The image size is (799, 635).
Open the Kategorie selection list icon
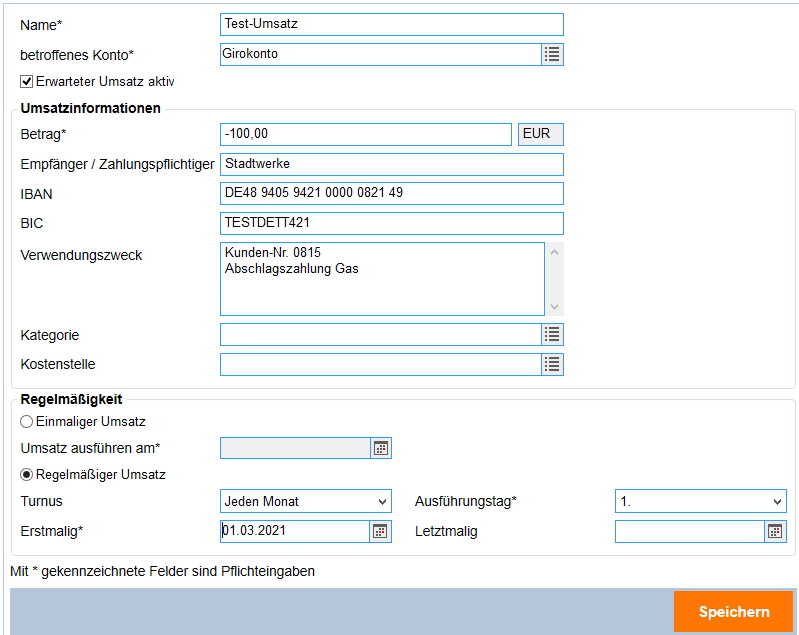pos(552,334)
